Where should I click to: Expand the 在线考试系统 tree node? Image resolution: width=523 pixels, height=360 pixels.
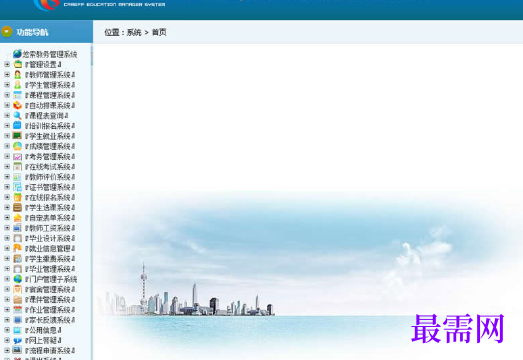tap(7, 166)
